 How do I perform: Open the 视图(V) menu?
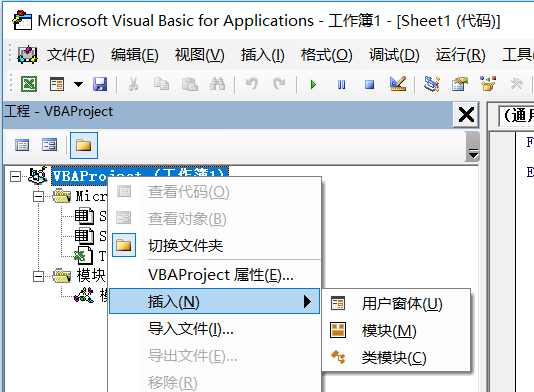click(x=200, y=55)
